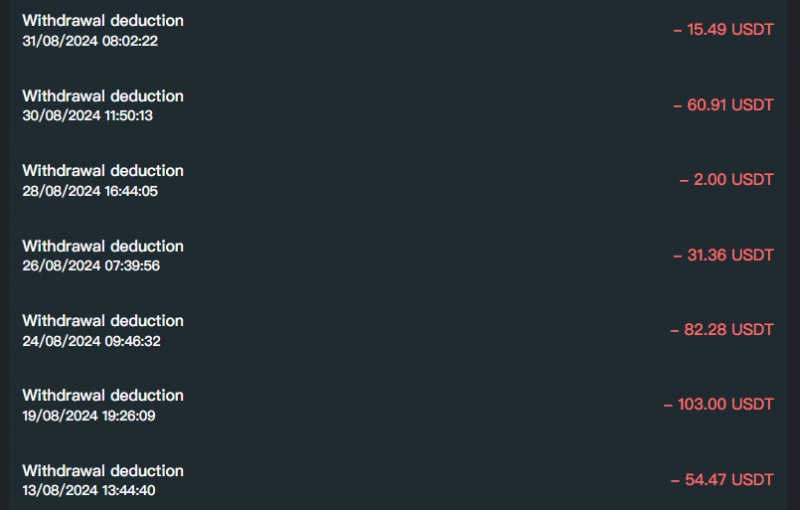Select the 19/08/2024 19:26:09 timestamp

[89, 415]
